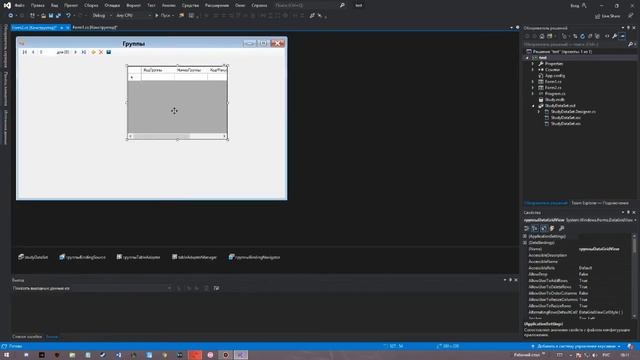Image resolution: width=640 pixels, height=360 pixels.
Task: Click the Undo toolbar icon
Action: click(x=69, y=16)
